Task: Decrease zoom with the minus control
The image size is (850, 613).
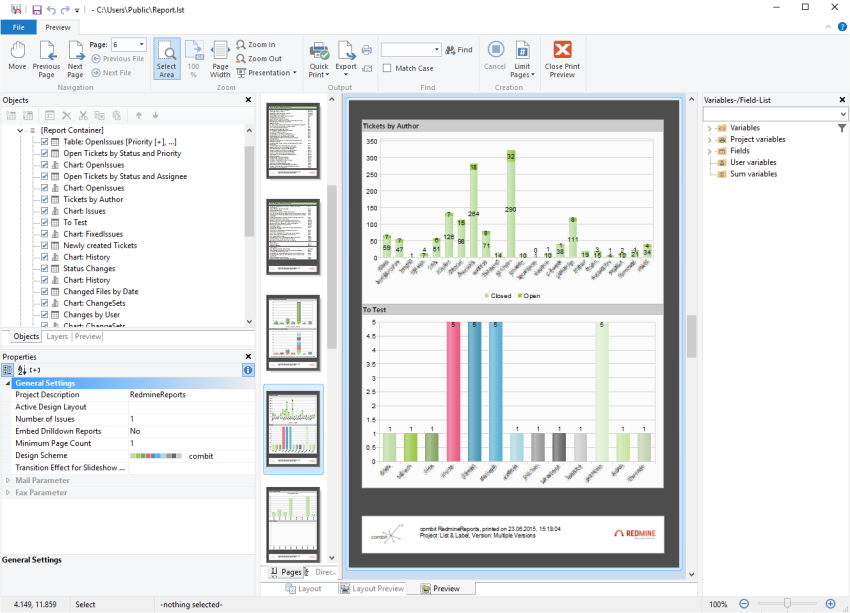Action: tap(744, 604)
